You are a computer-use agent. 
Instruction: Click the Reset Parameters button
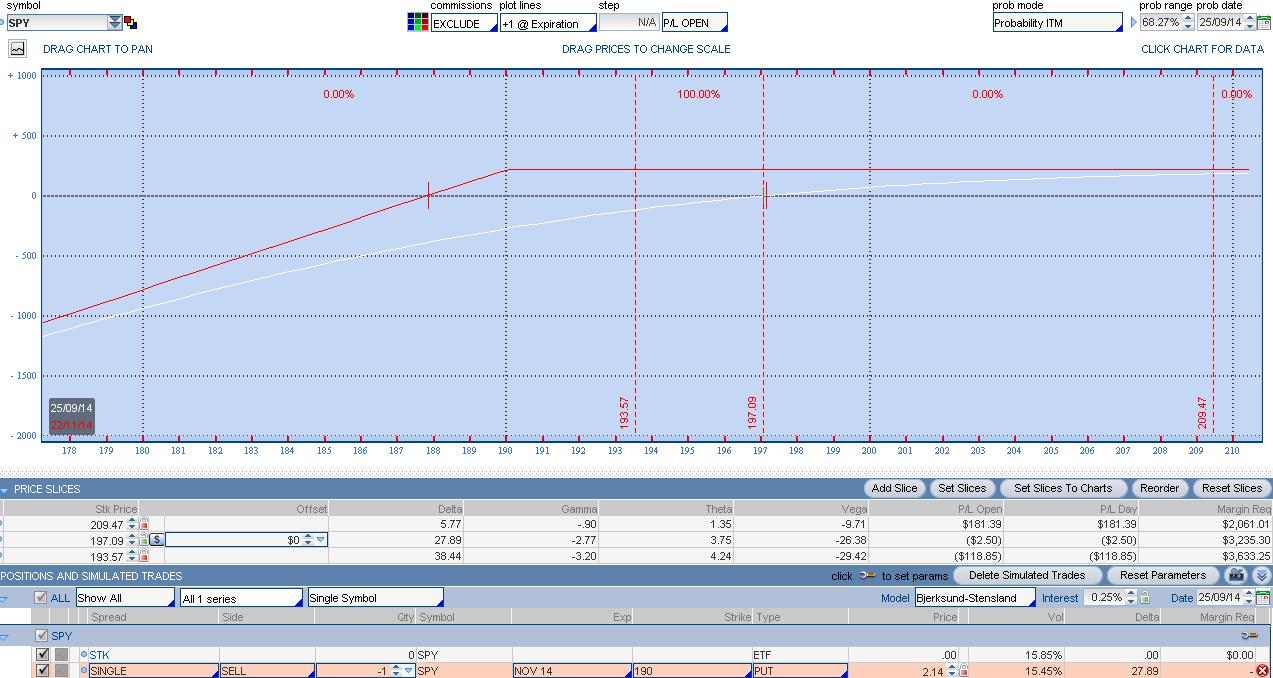coord(1163,575)
